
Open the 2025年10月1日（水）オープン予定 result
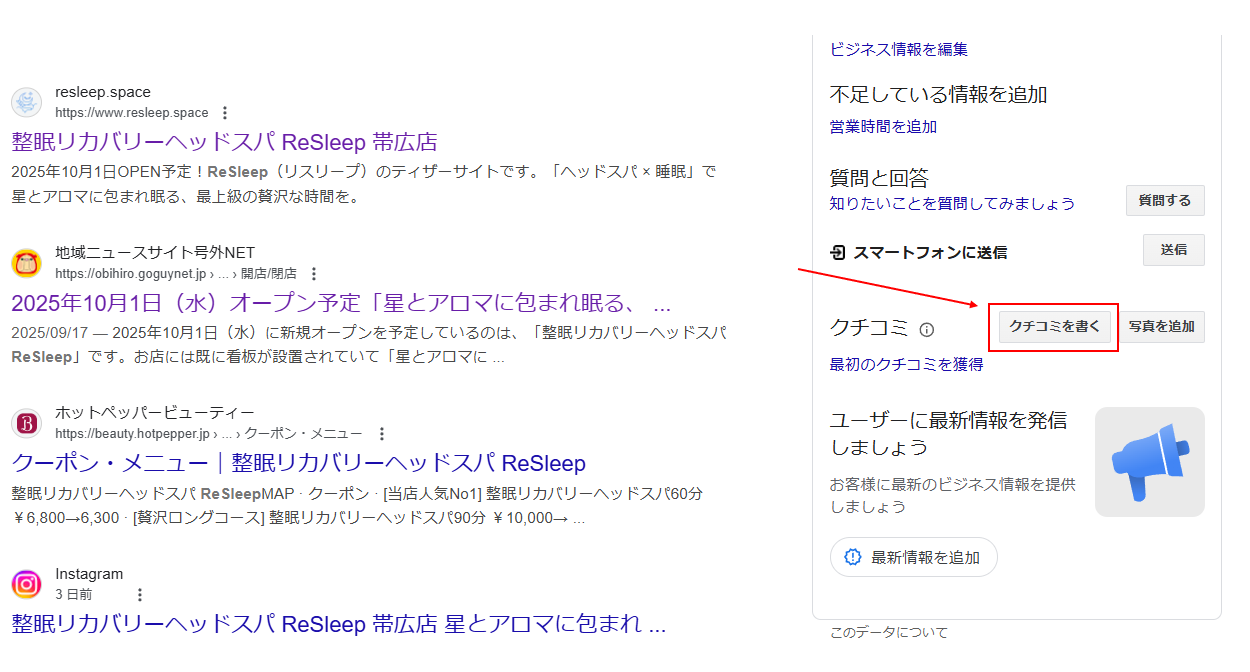[x=341, y=303]
